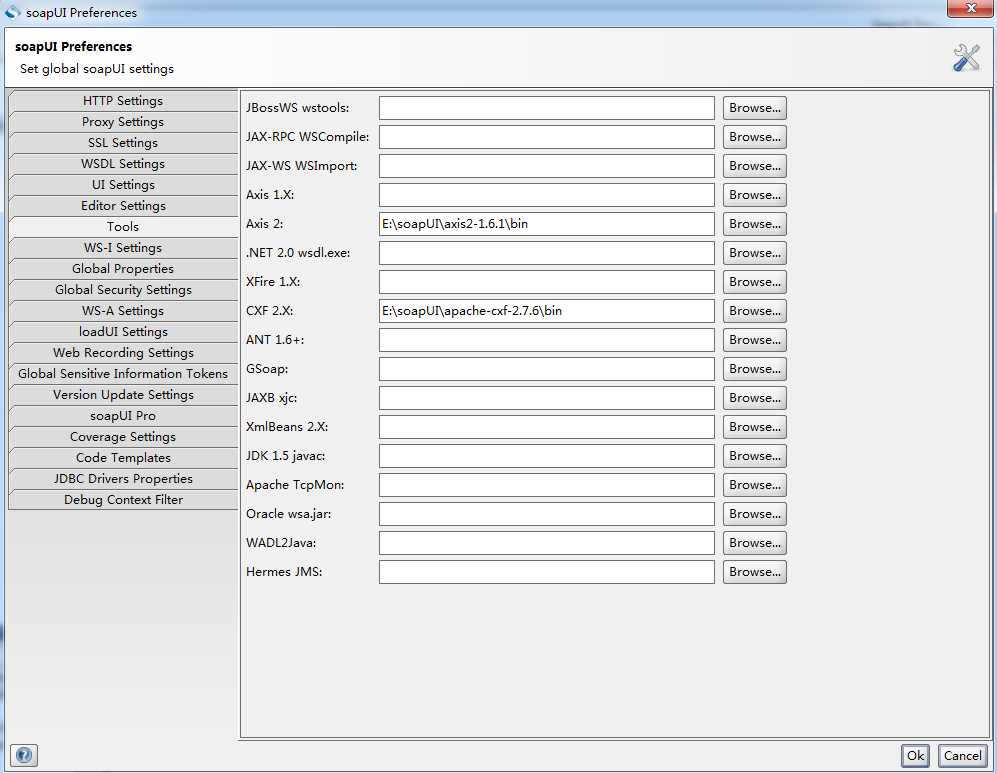Go to Web Recording Settings tab

tap(123, 352)
